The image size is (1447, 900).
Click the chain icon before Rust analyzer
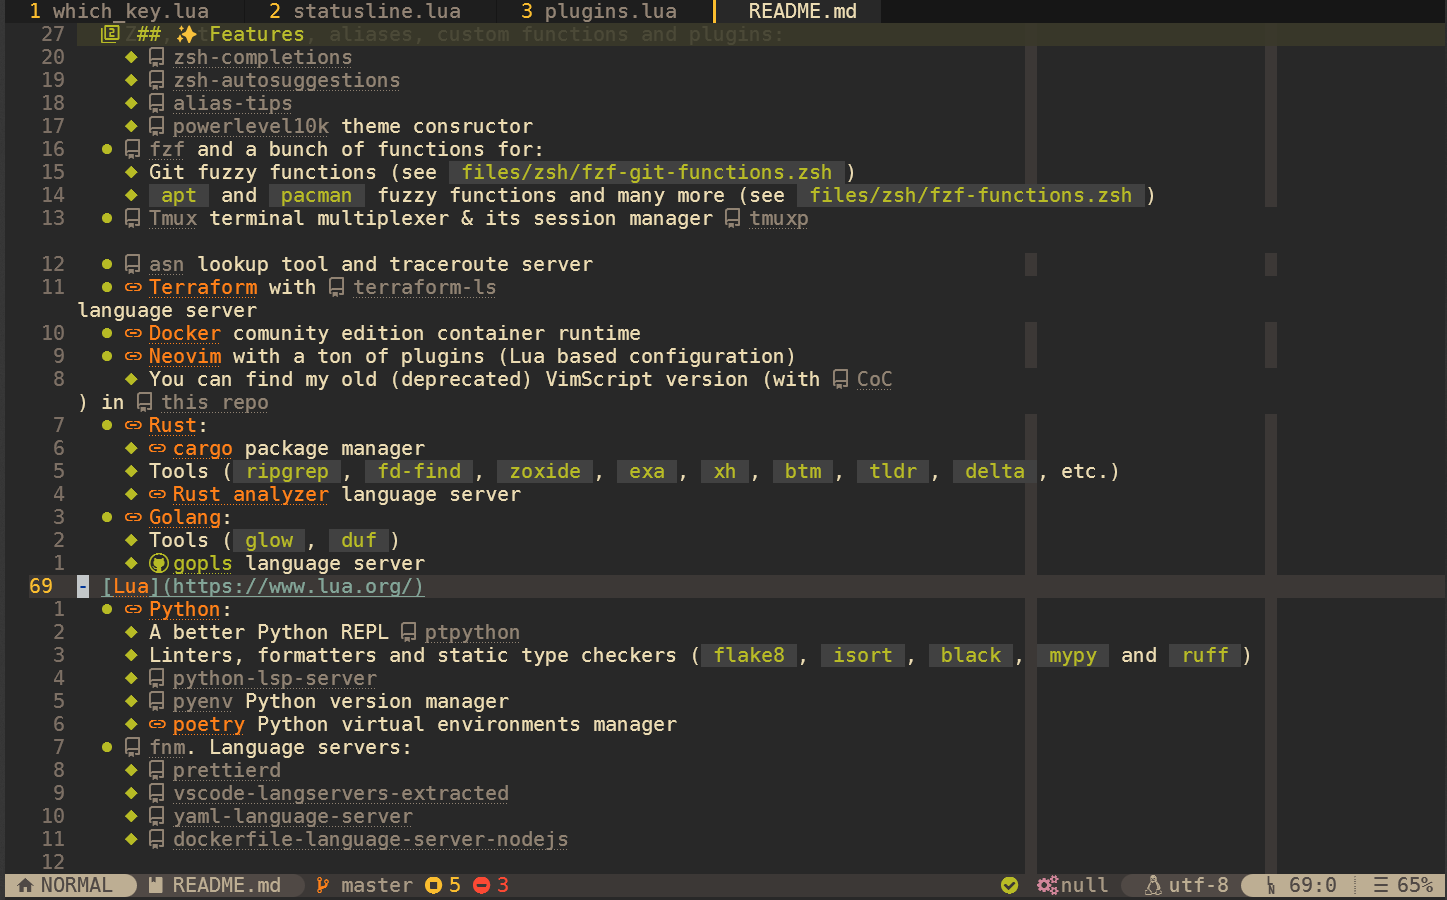157,494
